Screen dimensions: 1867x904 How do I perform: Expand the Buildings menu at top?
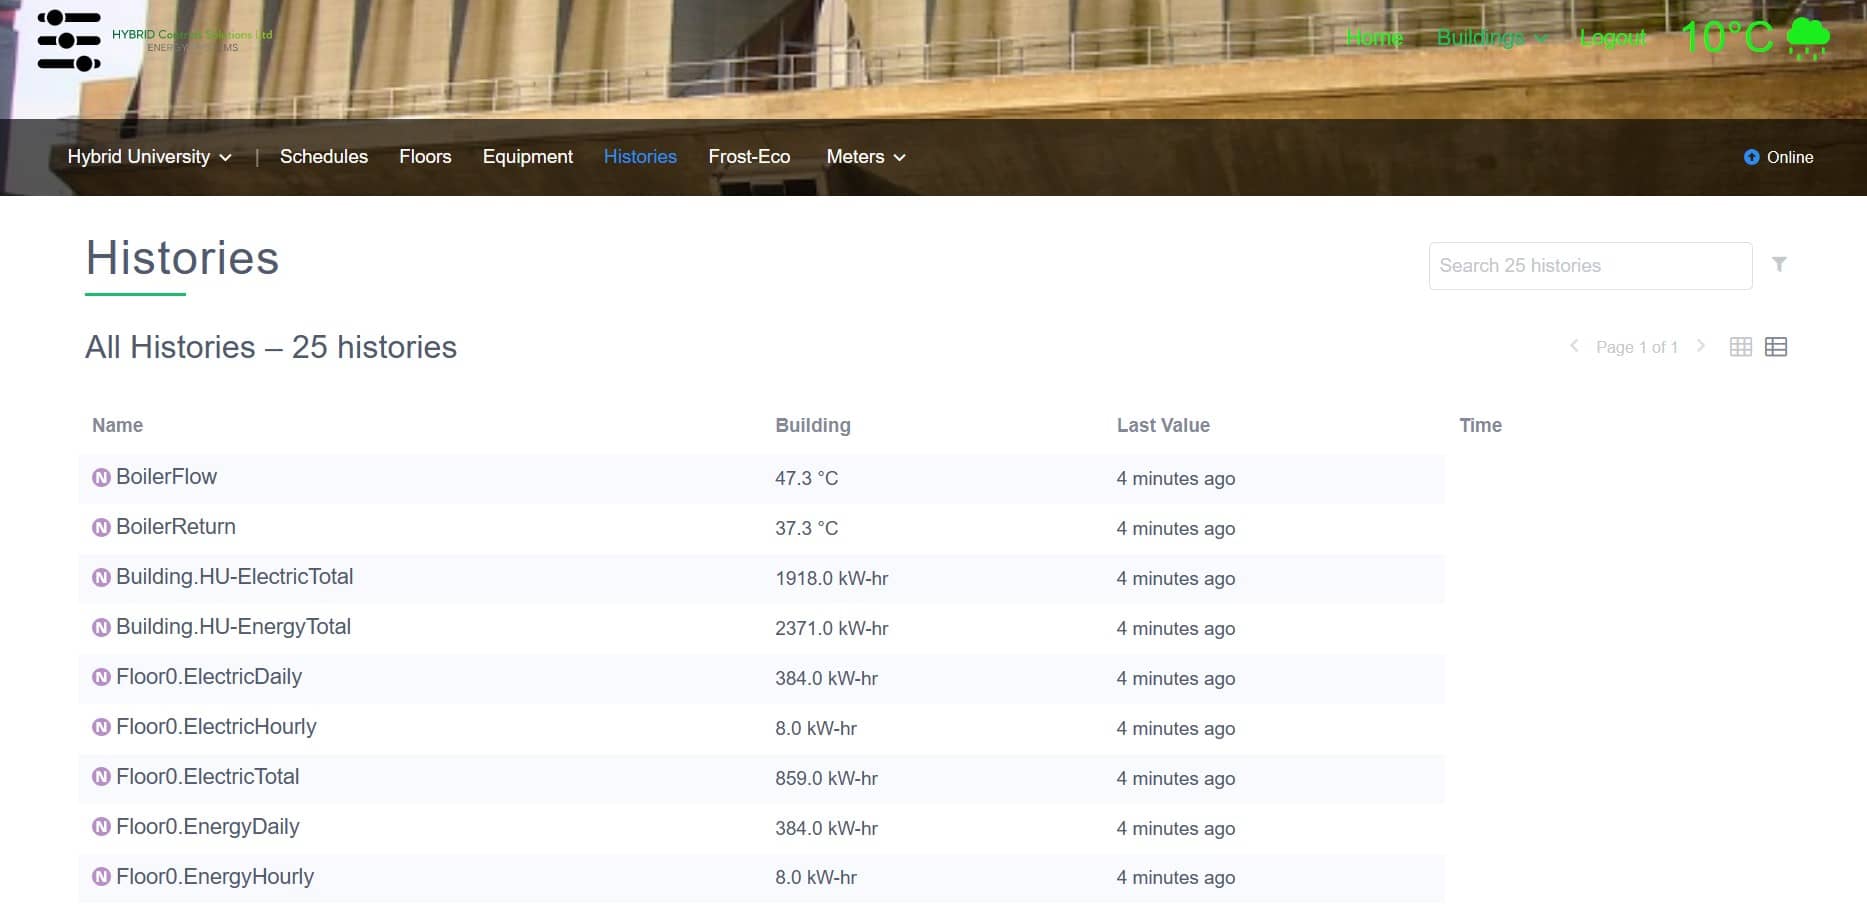click(1491, 38)
